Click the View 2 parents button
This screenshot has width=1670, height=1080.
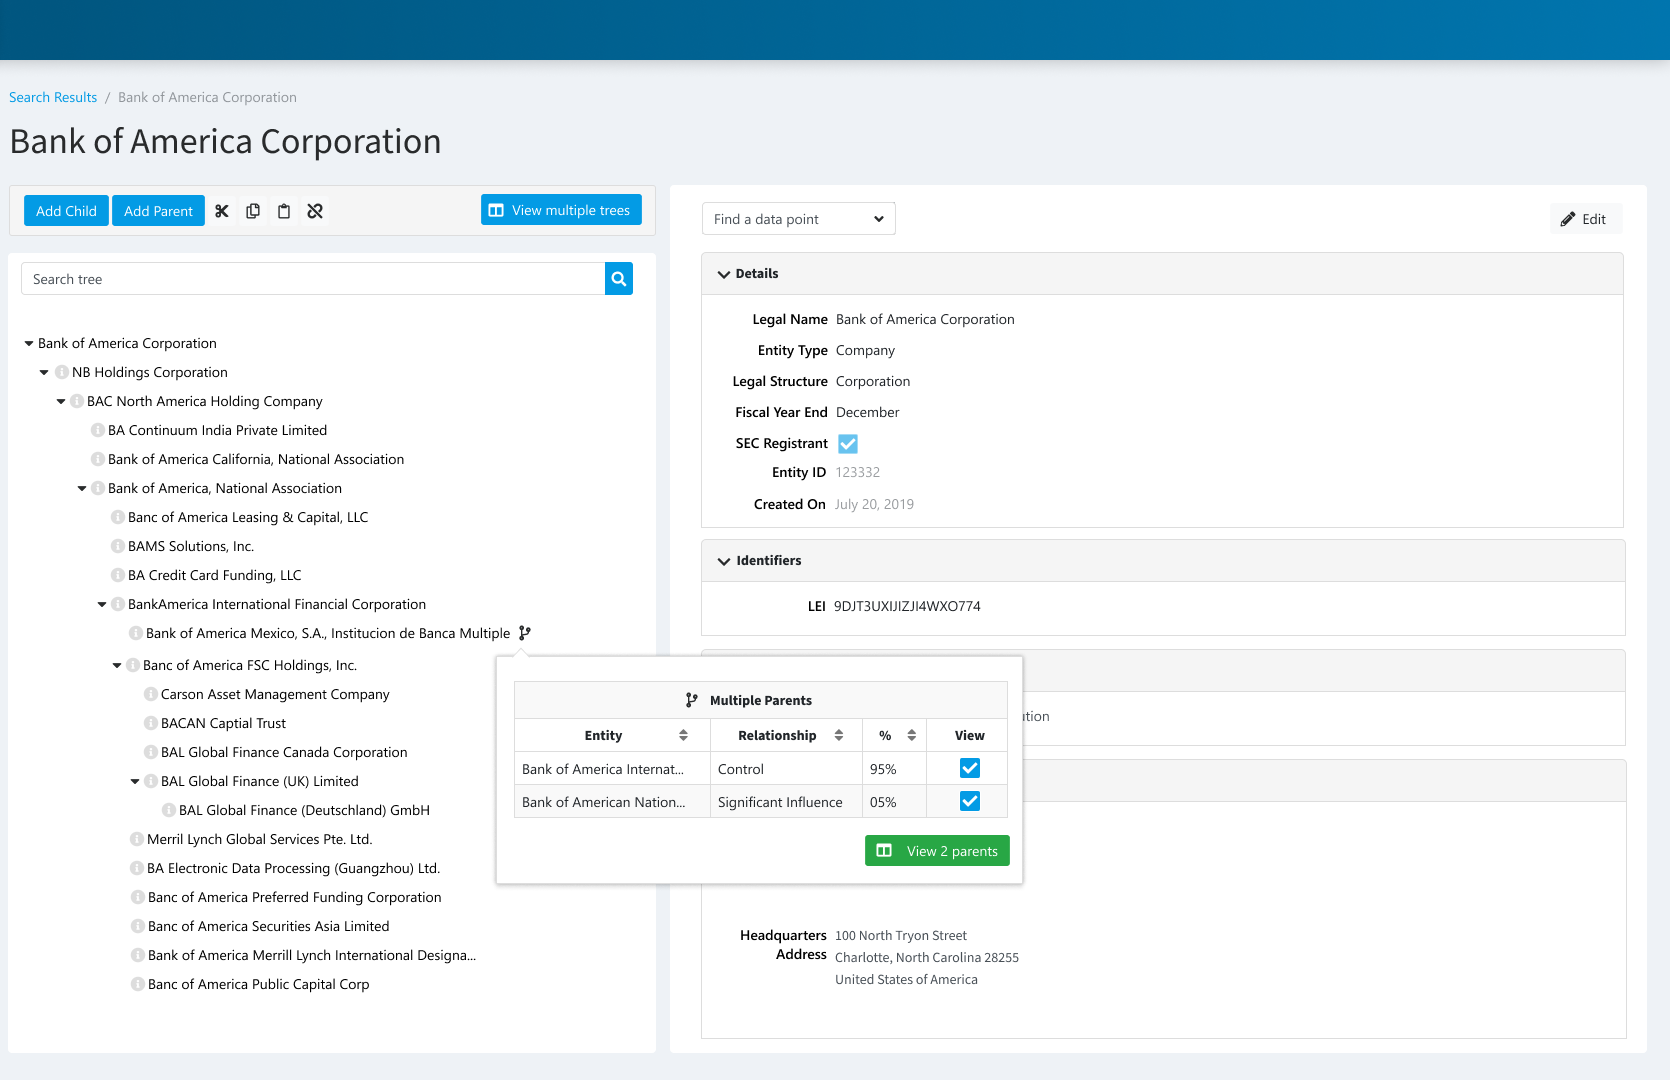coord(936,850)
